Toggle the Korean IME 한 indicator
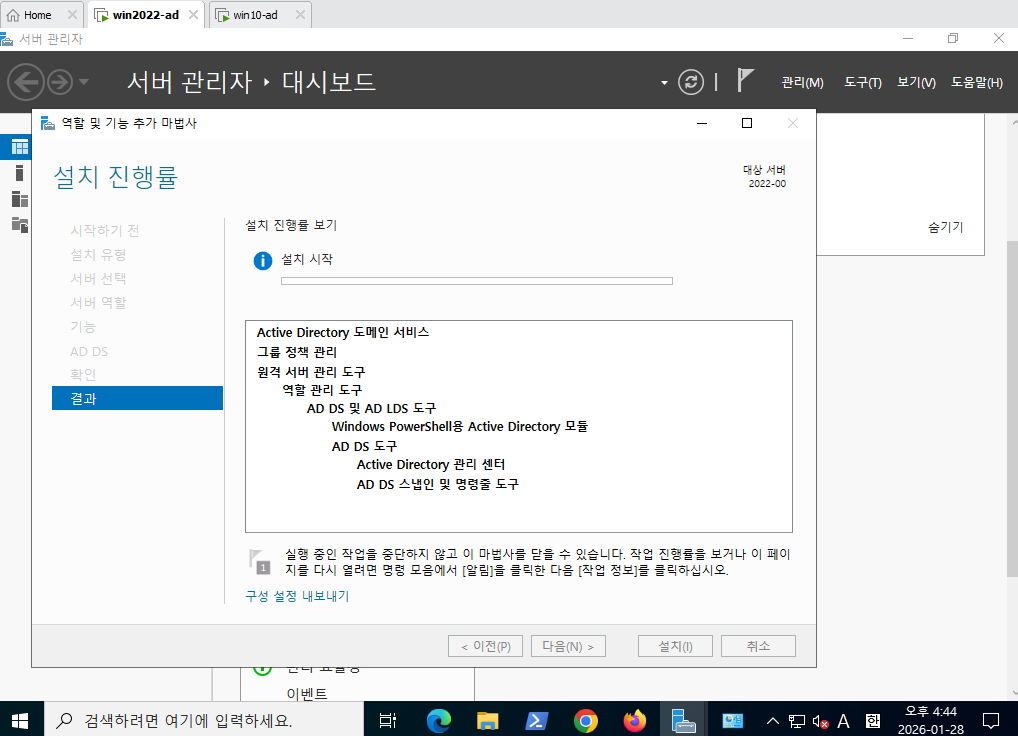The width and height of the screenshot is (1018, 736). coord(873,720)
